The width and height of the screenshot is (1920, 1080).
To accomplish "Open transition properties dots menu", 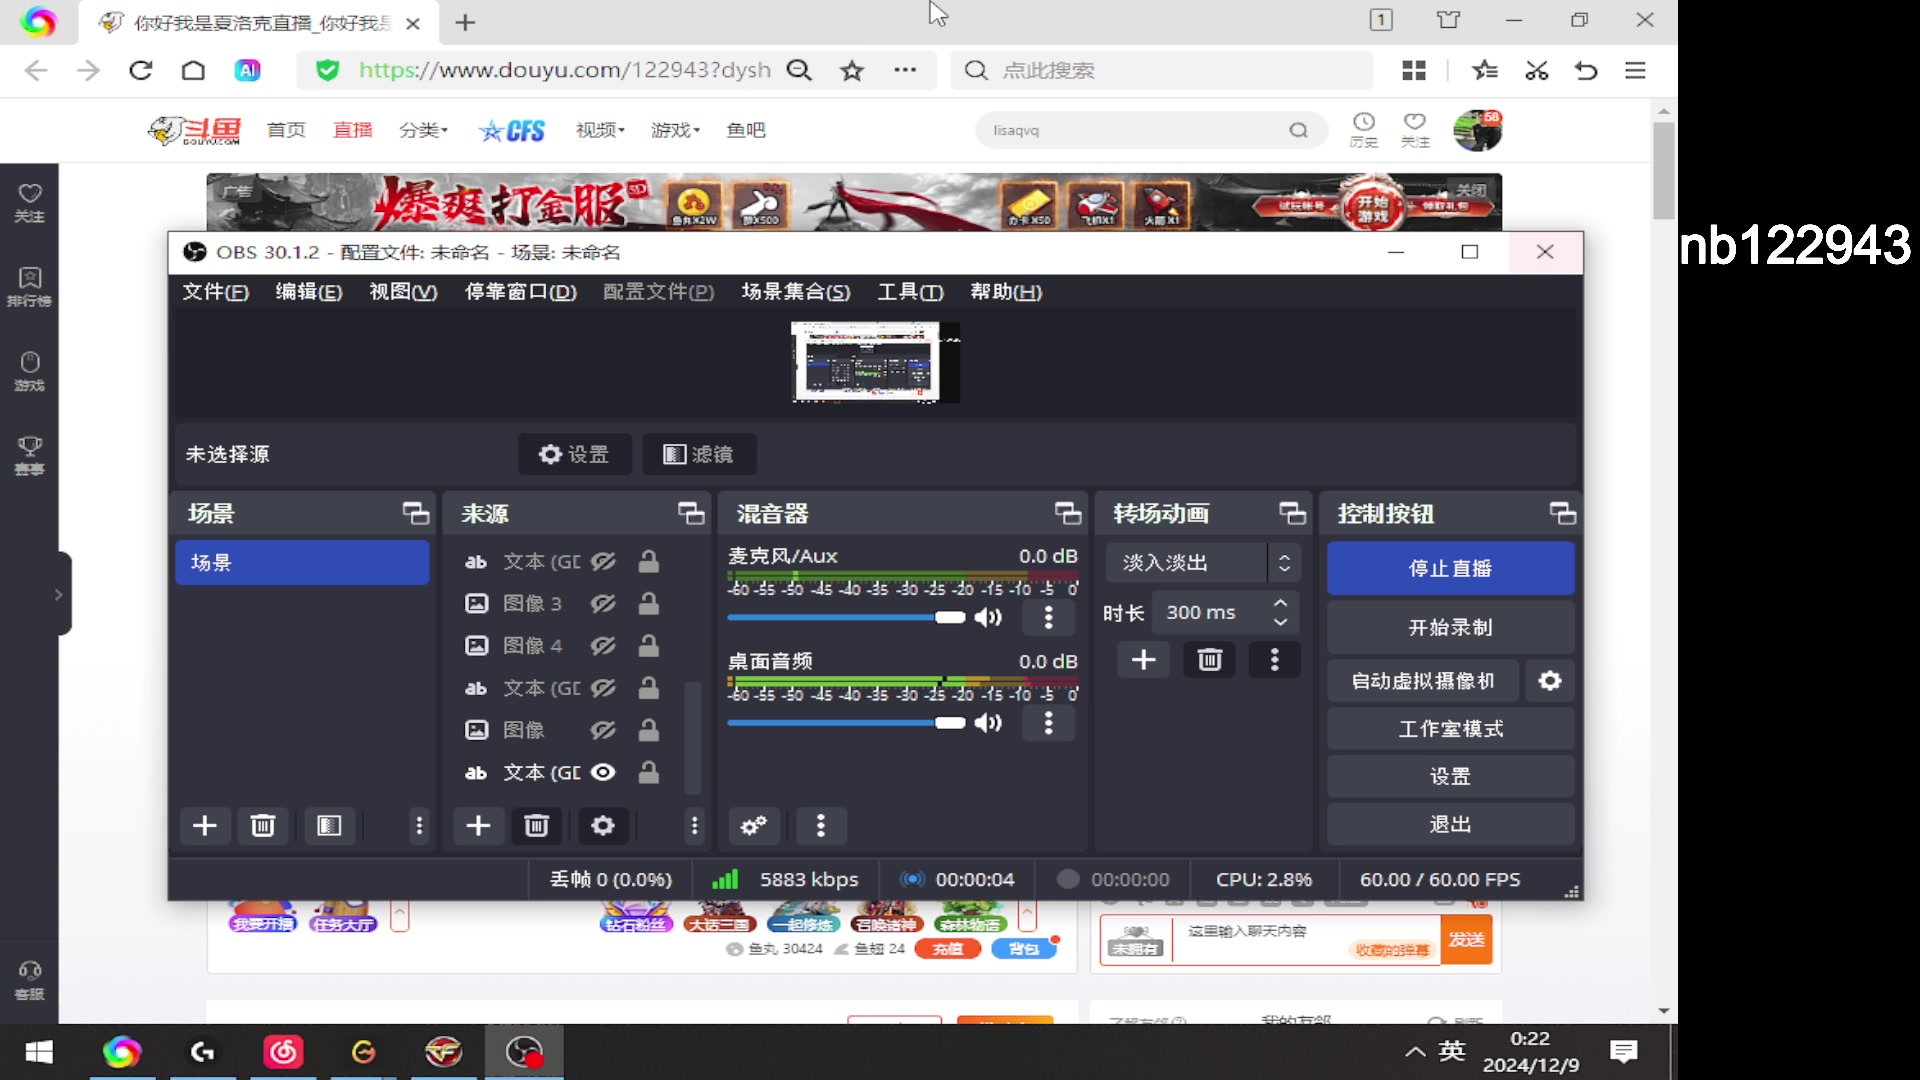I will 1274,660.
